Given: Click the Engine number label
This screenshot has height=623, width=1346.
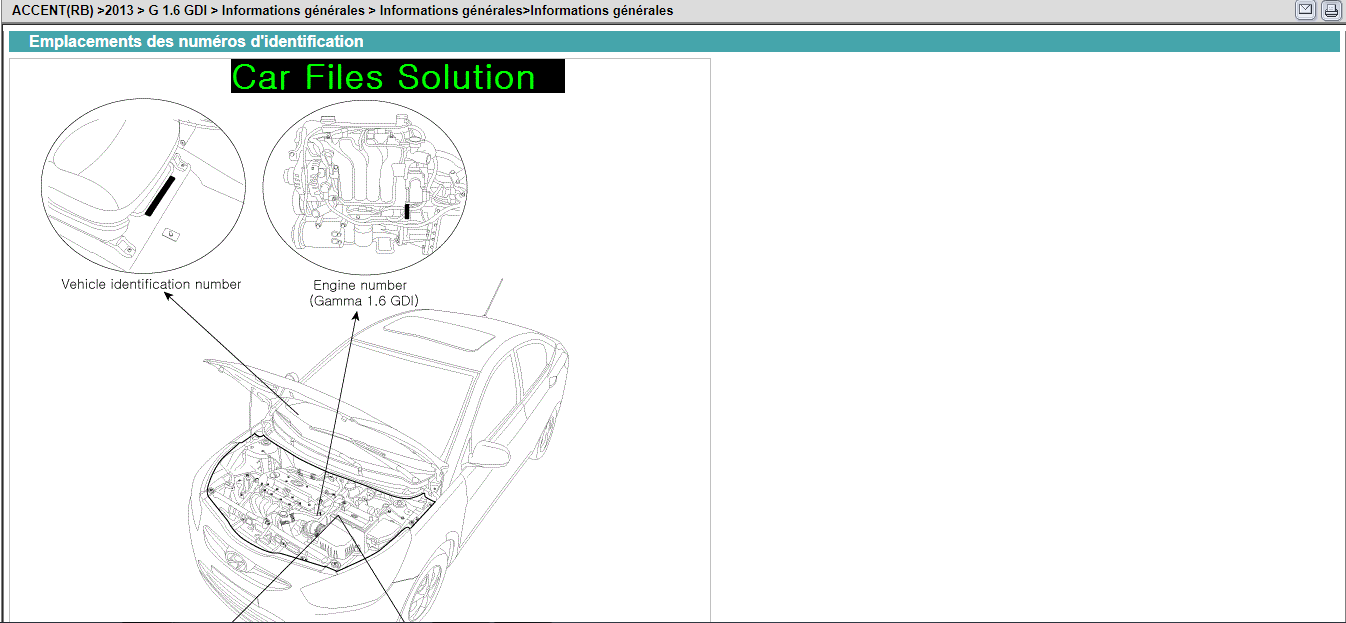Looking at the screenshot, I should click(x=360, y=285).
